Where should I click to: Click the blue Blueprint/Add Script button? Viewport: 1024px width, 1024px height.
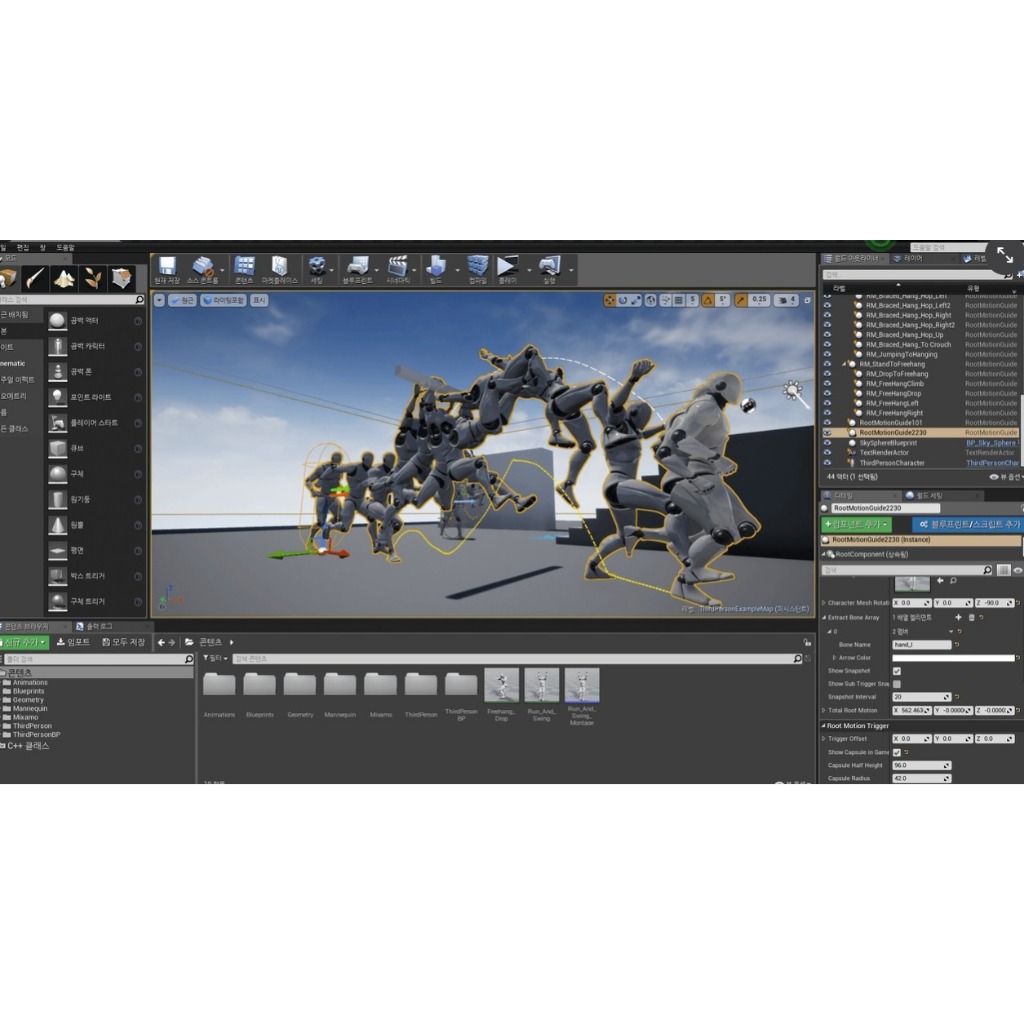(968, 524)
